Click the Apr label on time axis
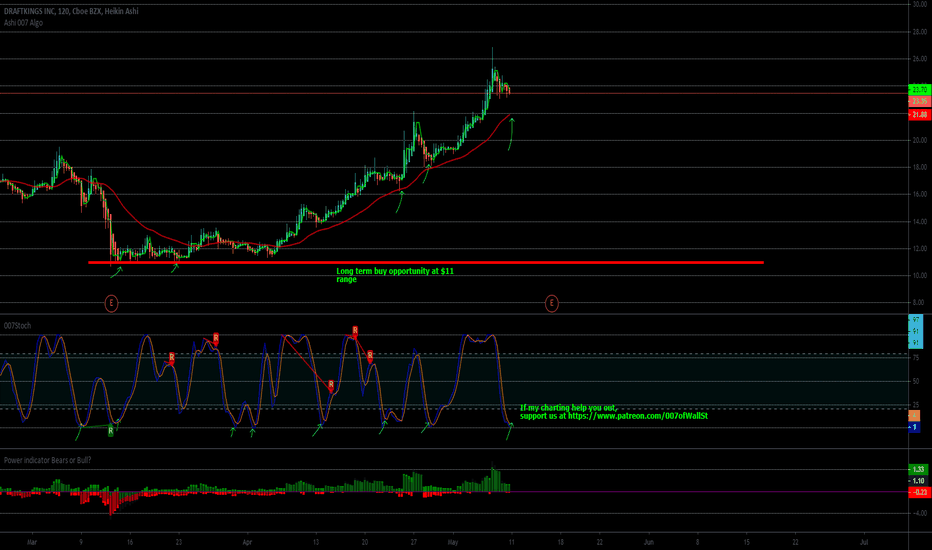Screen dimensions: 932x550 (x=247, y=542)
